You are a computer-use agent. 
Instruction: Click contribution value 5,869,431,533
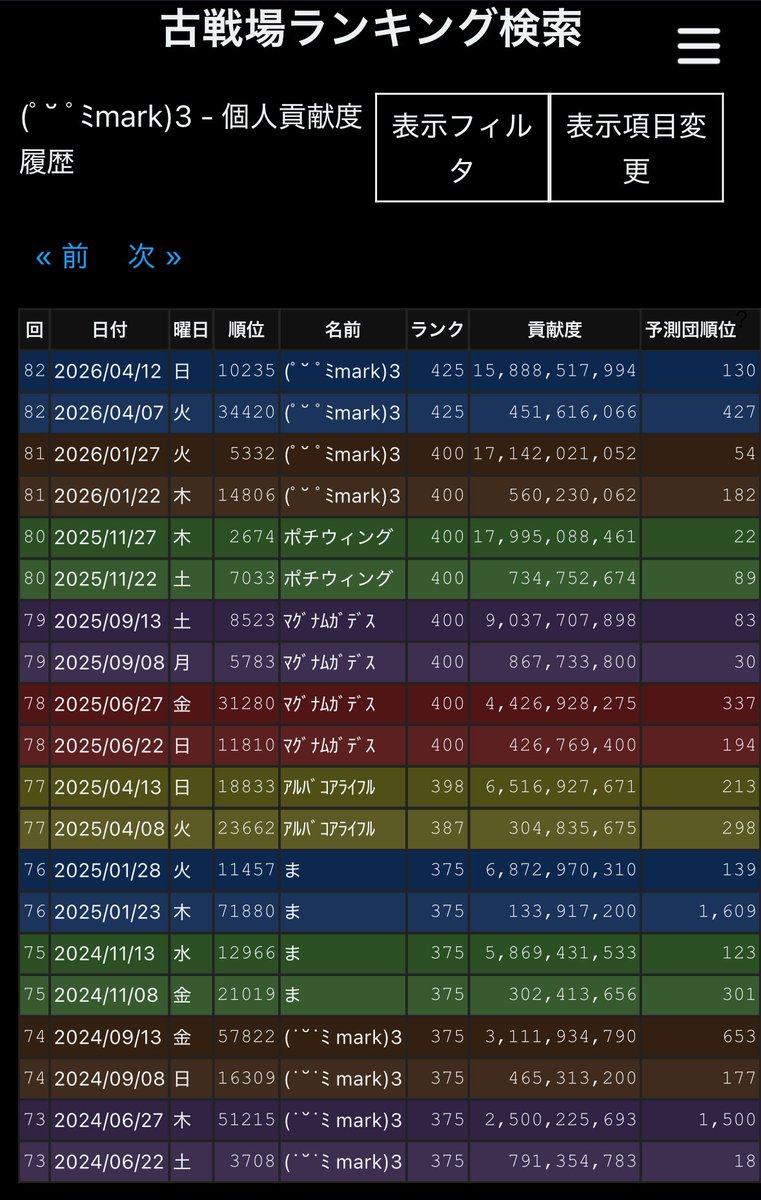click(x=561, y=953)
